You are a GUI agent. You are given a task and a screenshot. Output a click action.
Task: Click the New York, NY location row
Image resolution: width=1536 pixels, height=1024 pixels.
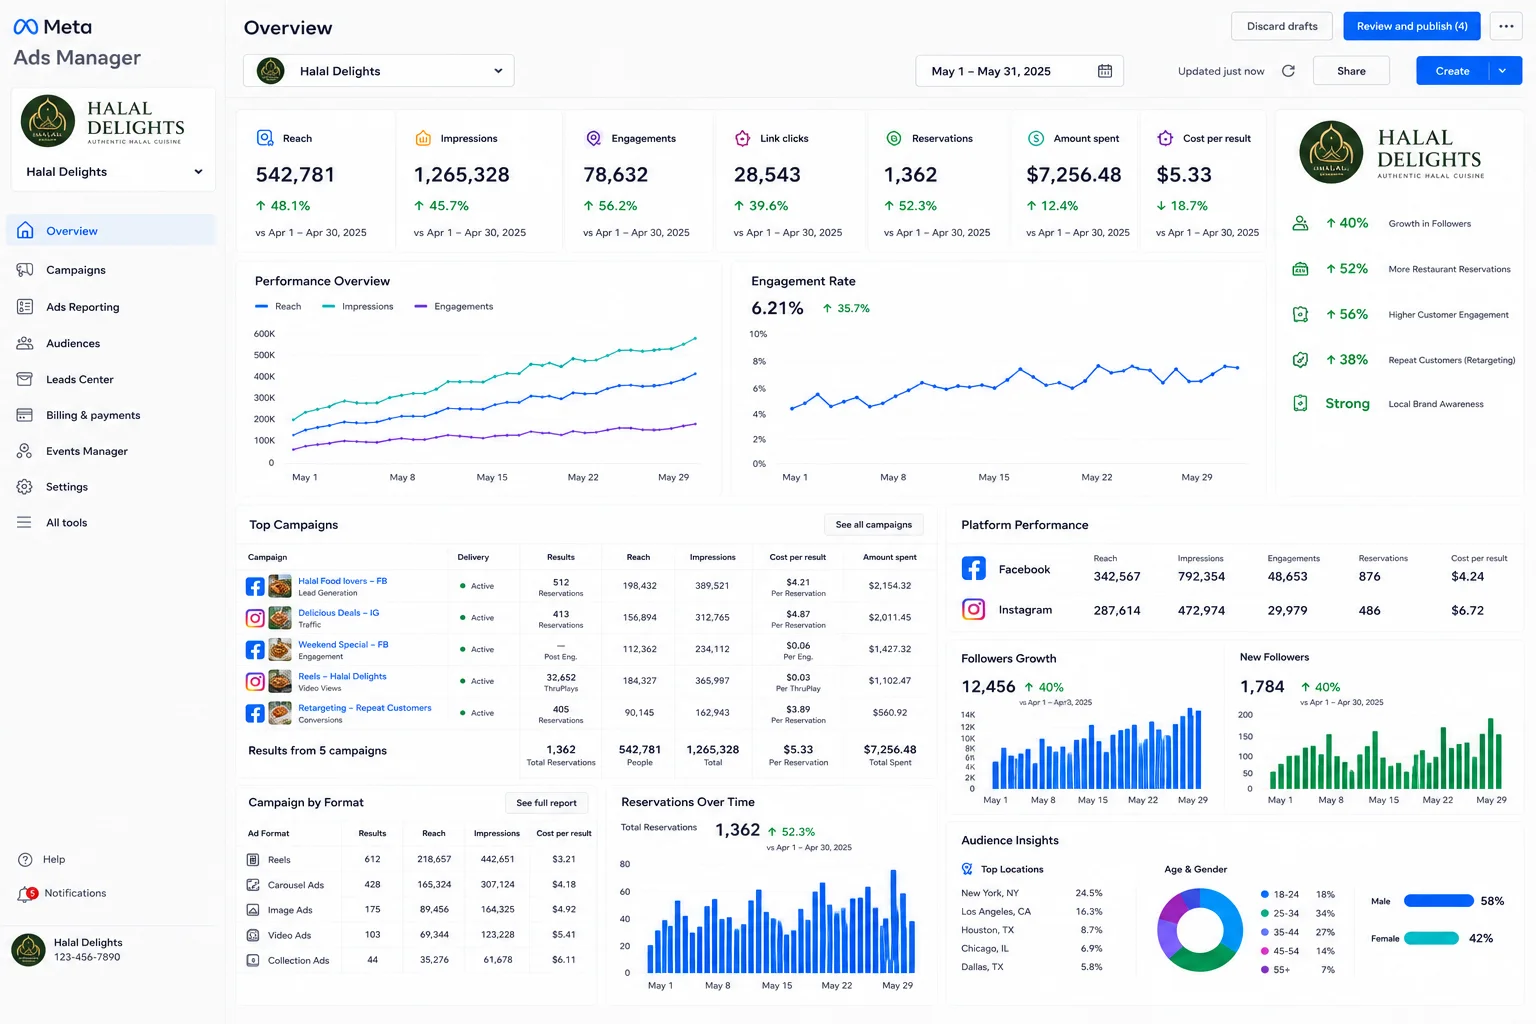pyautogui.click(x=1032, y=893)
